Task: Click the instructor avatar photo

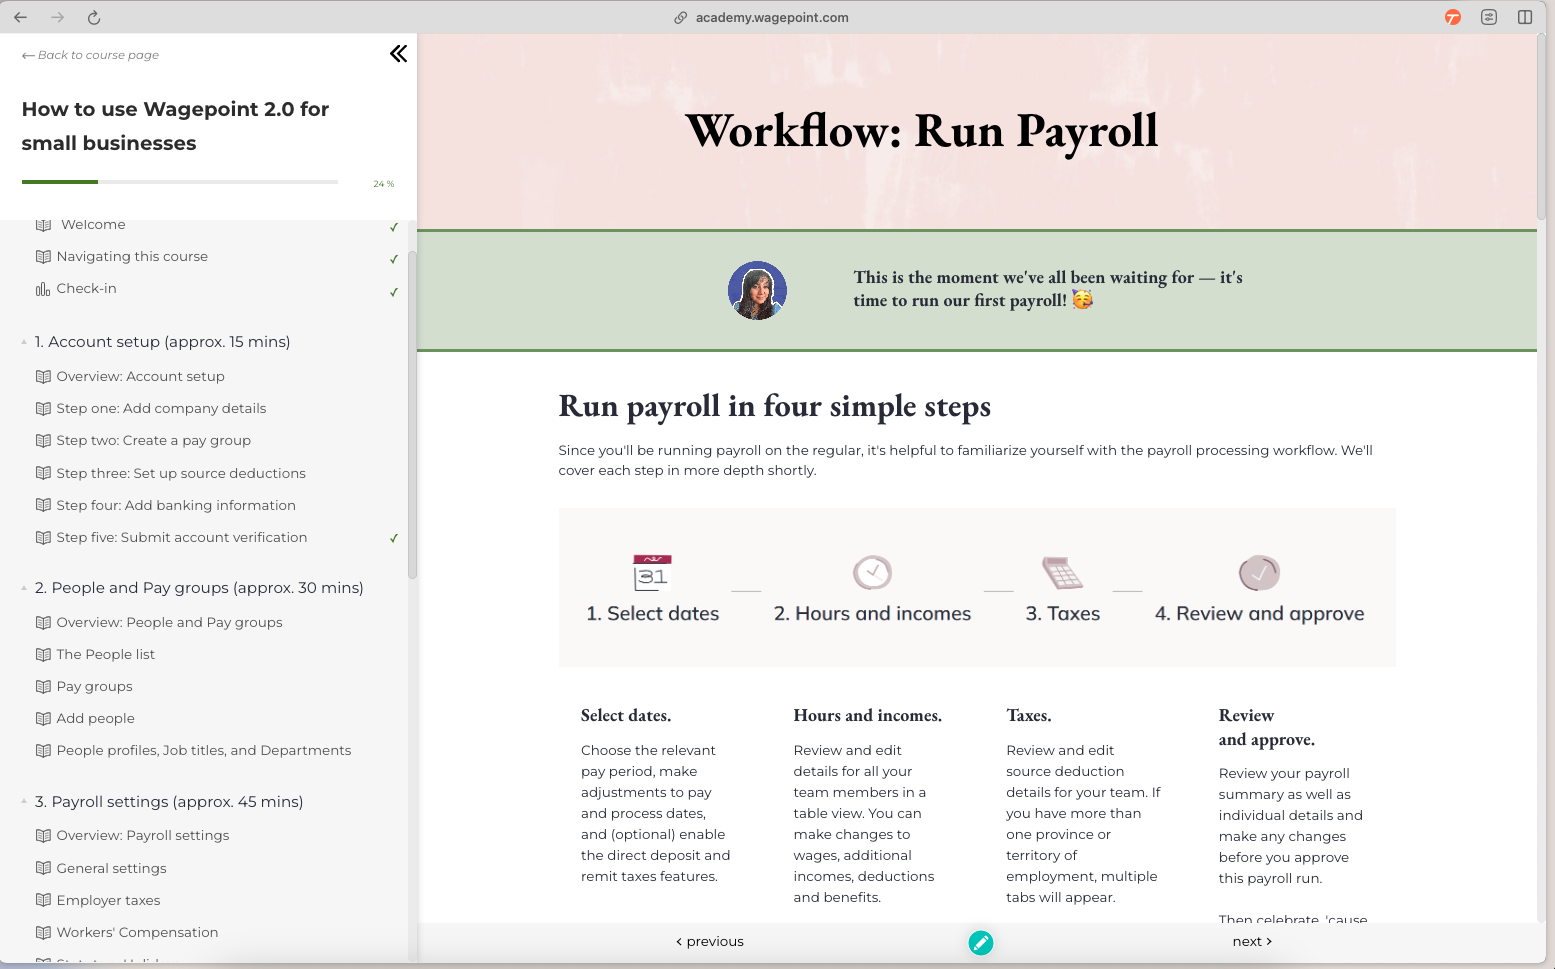Action: [x=757, y=291]
